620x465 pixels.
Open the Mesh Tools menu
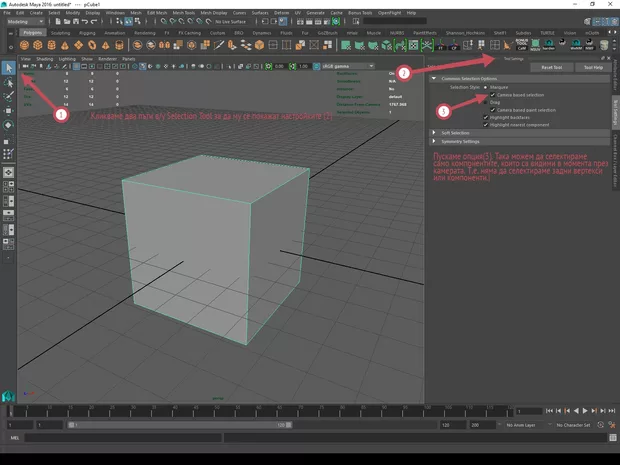coord(185,13)
